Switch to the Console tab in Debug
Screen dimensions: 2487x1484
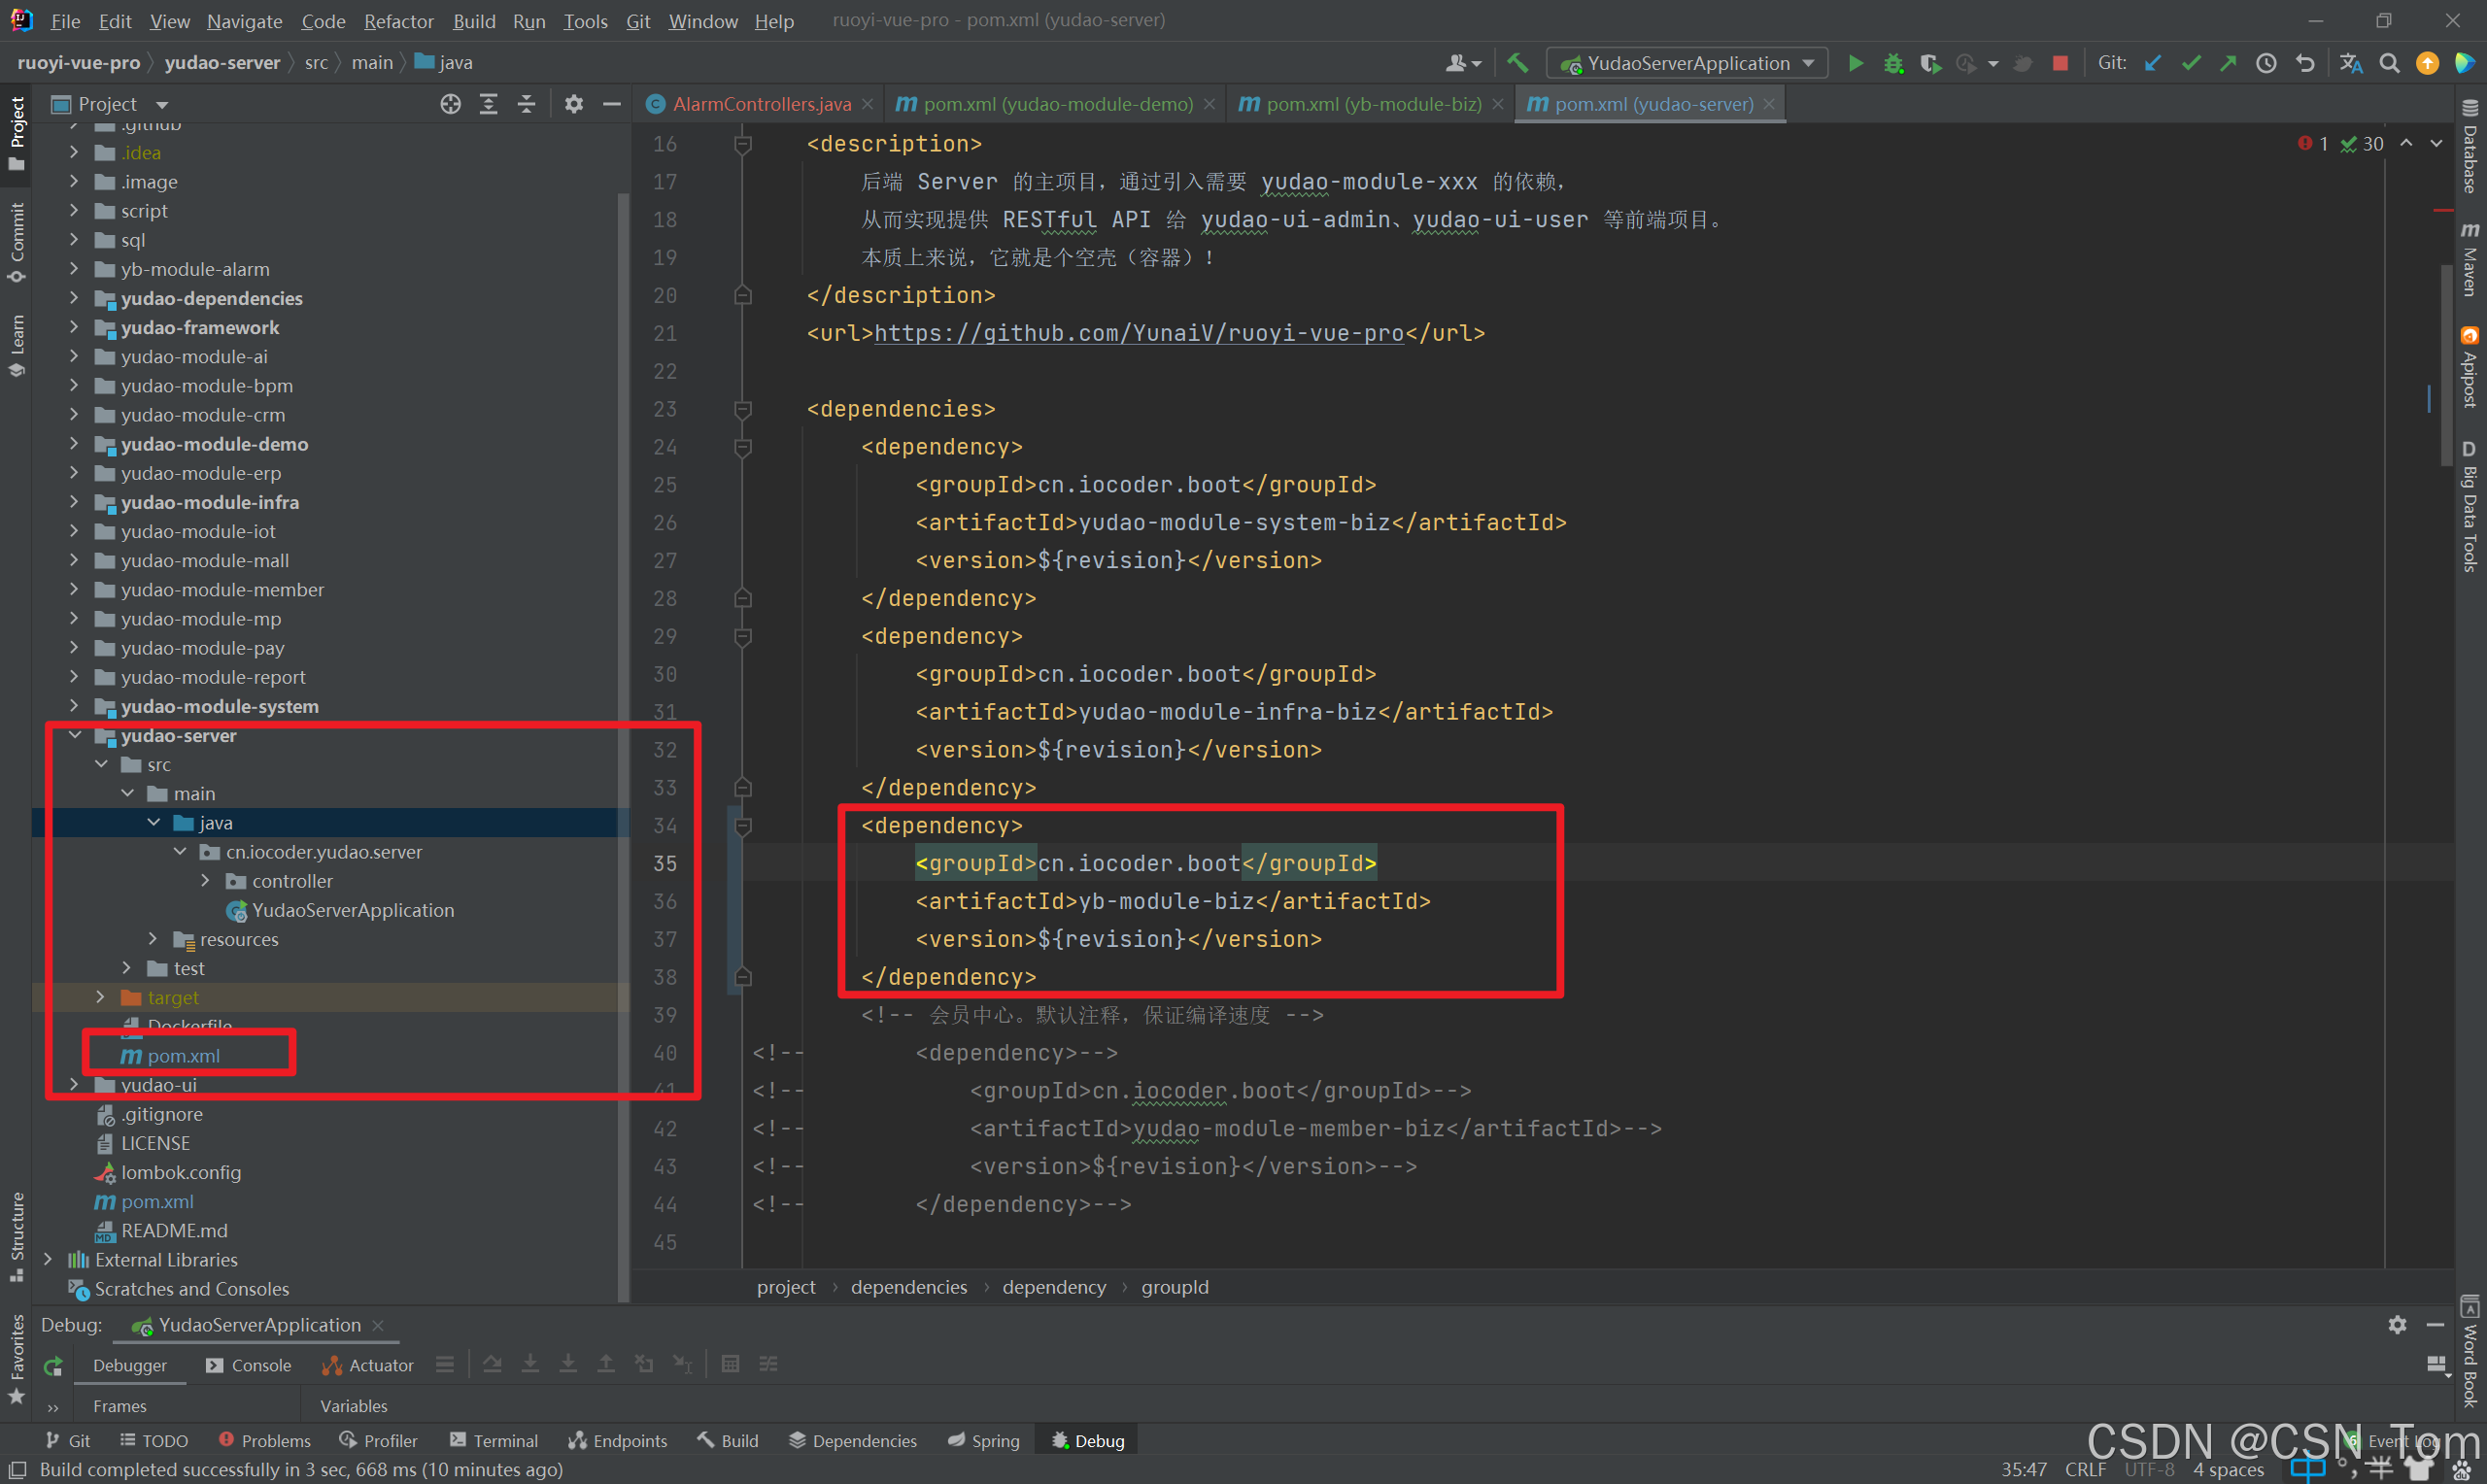pos(249,1365)
